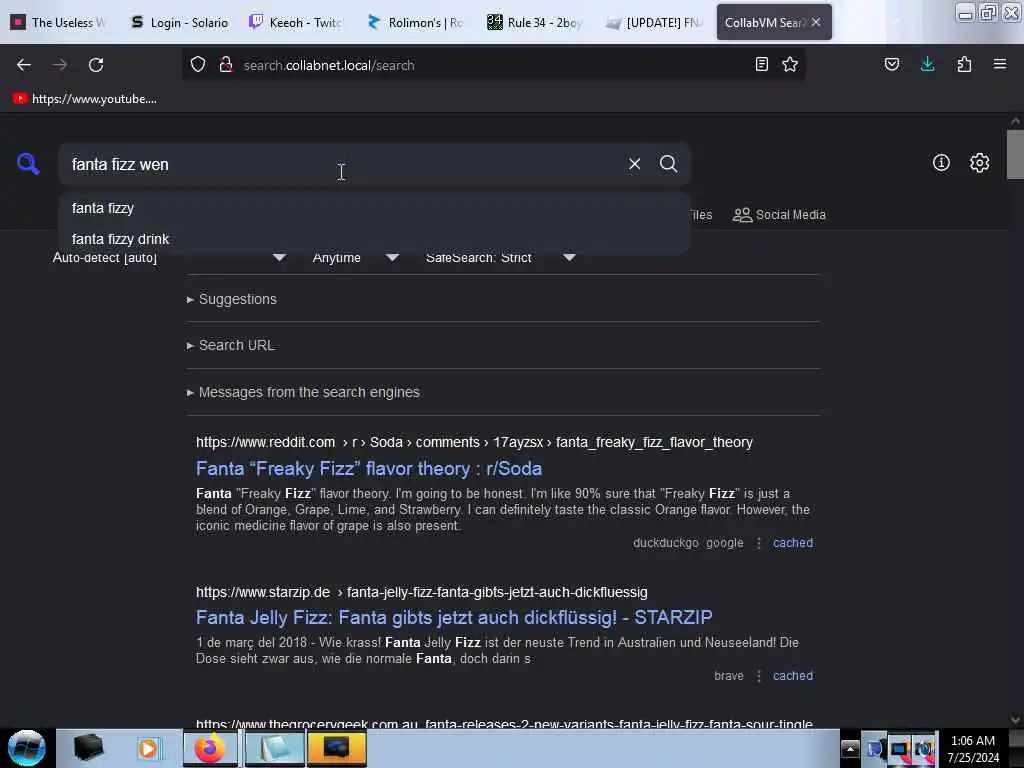Open the Anytime time range dropdown
The width and height of the screenshot is (1024, 768).
click(x=355, y=257)
